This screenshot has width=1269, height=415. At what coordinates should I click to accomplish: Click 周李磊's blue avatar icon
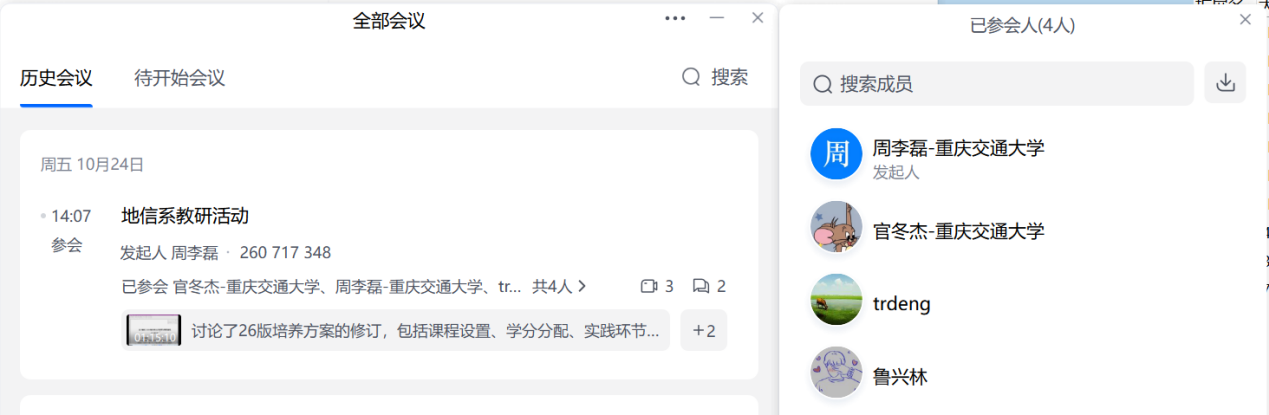(x=836, y=154)
